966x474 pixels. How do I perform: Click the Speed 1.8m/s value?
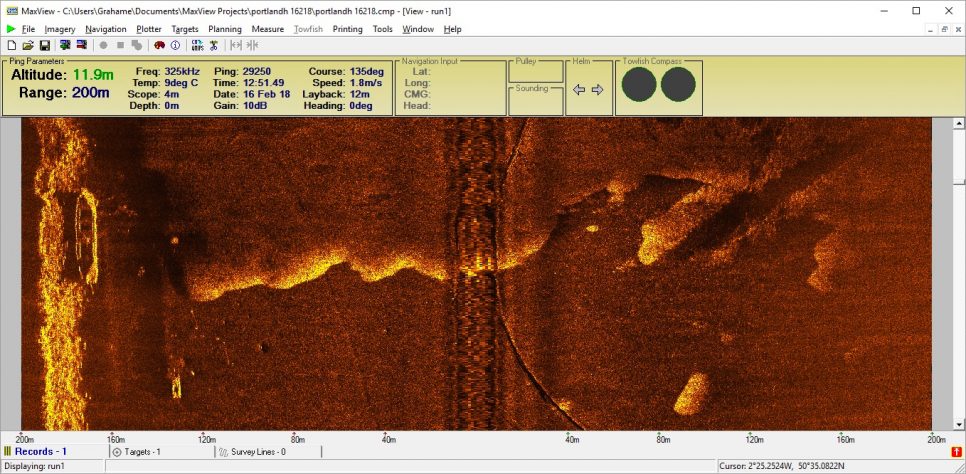pos(368,83)
